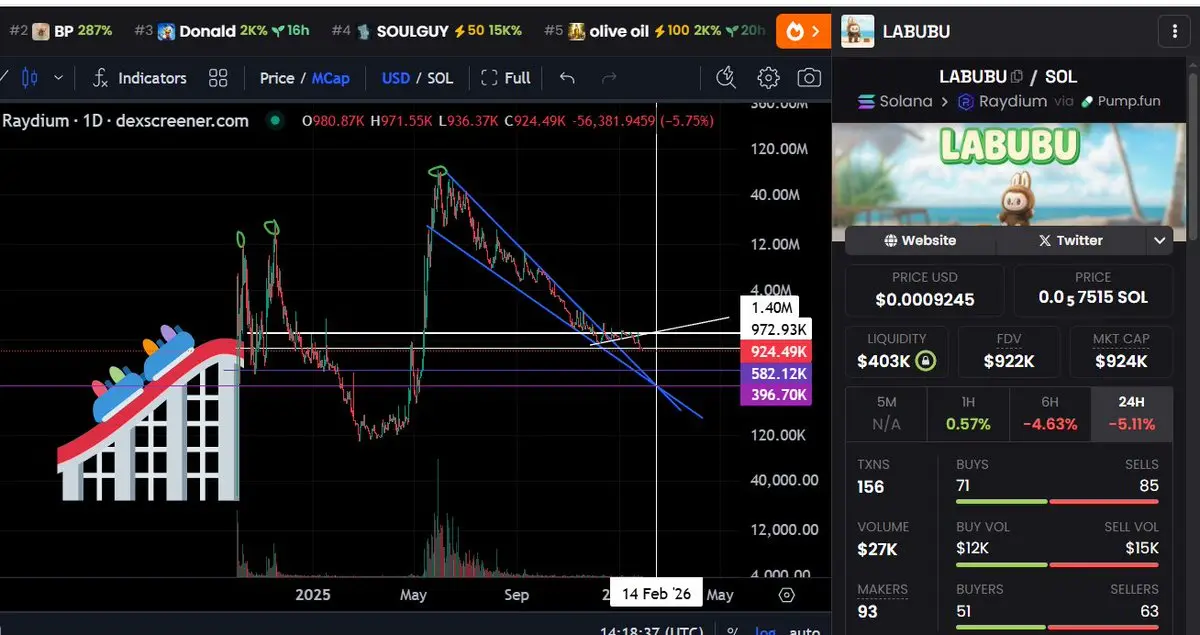The image size is (1200, 635).
Task: Click the orange trending fire button
Action: coord(802,31)
